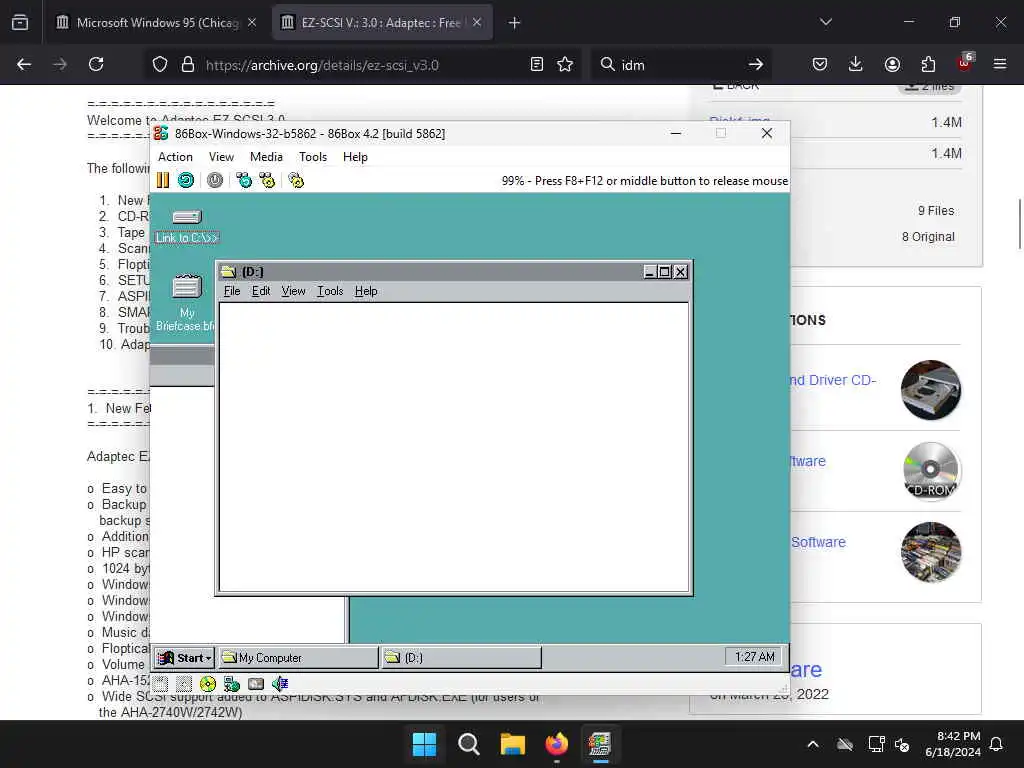Viewport: 1024px width, 768px height.
Task: Click the CD-ROM drive status bar icon
Action: (208, 684)
